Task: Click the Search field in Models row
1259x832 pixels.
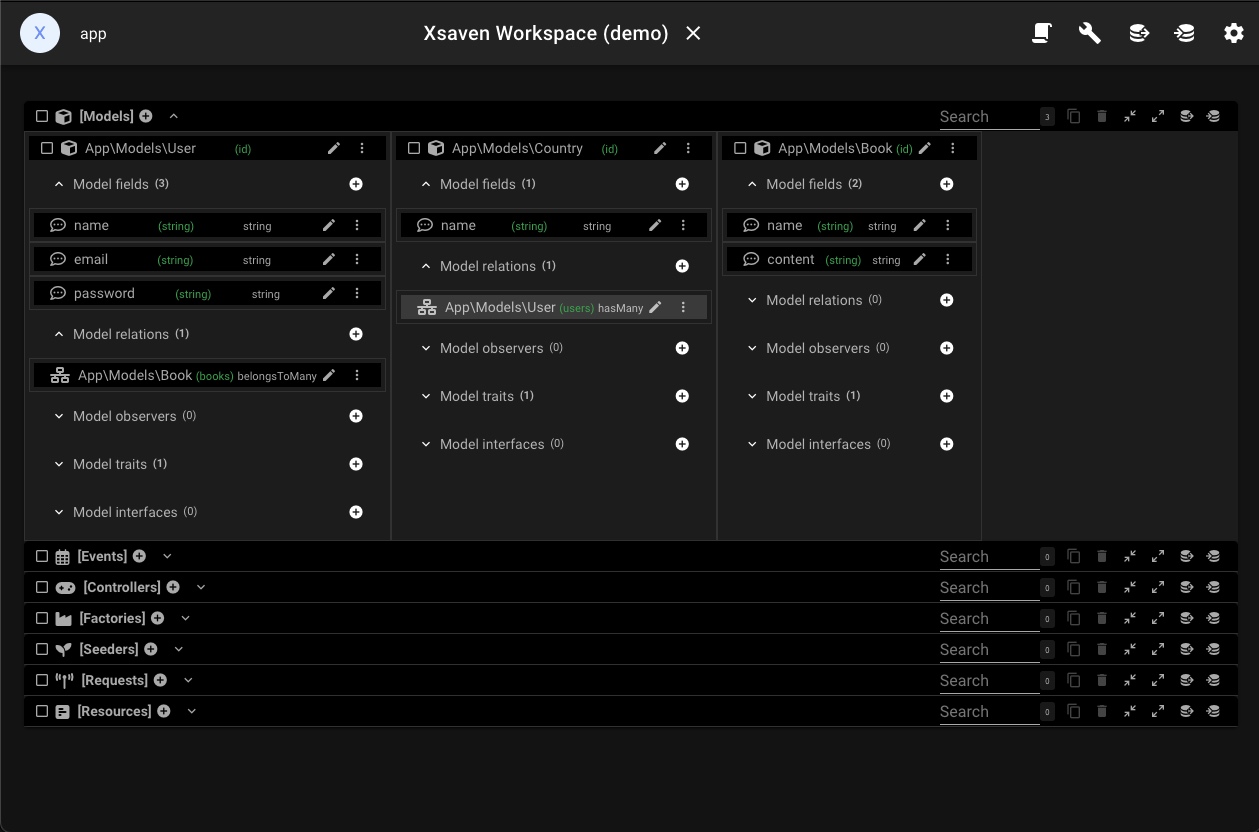Action: (x=988, y=116)
